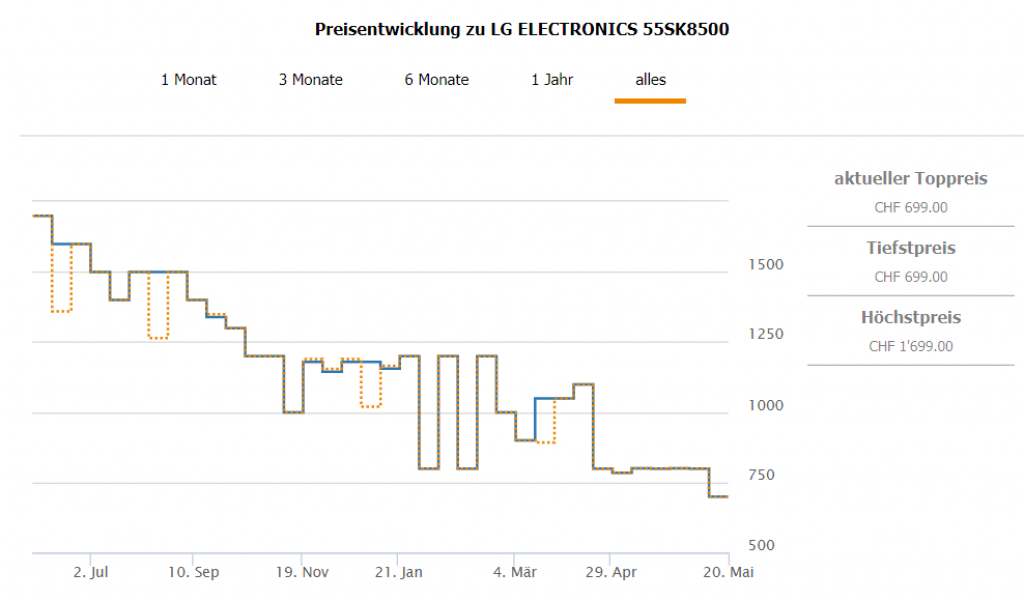Switch to the "3 Monate" tab
Screen dimensions: 1024x601
(x=310, y=80)
